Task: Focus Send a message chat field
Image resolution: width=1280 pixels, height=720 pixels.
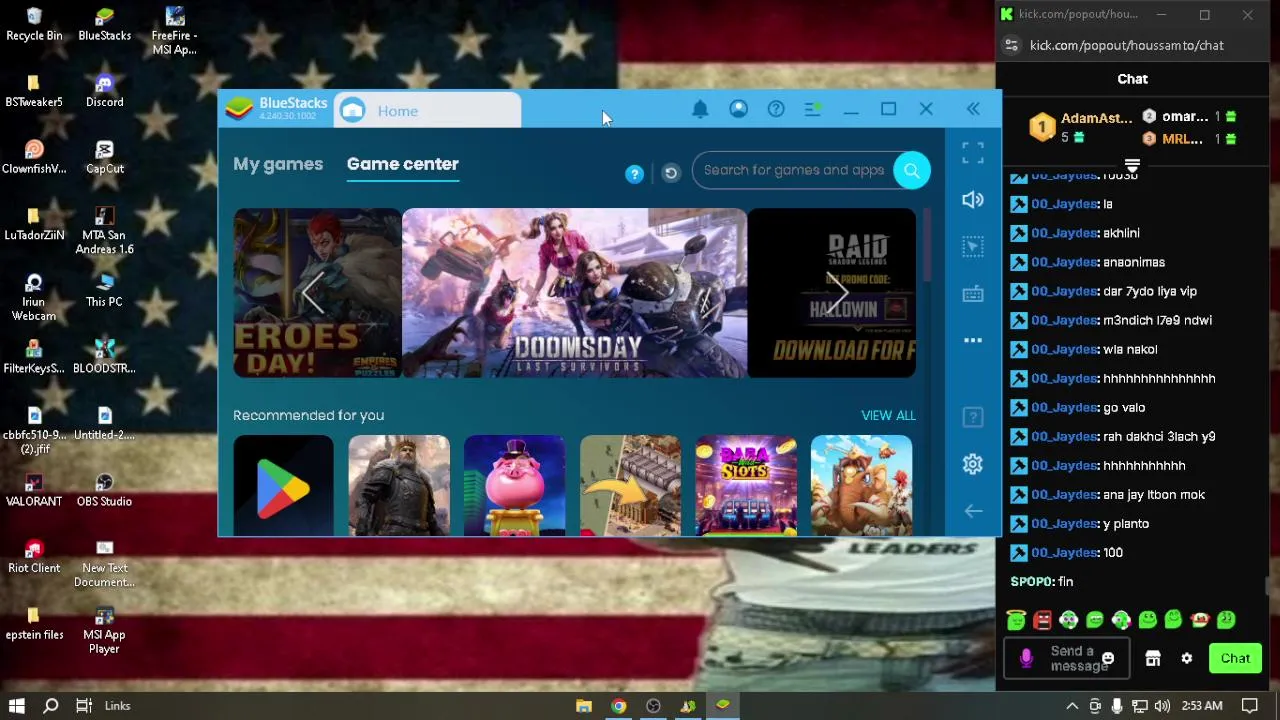Action: (x=1066, y=658)
